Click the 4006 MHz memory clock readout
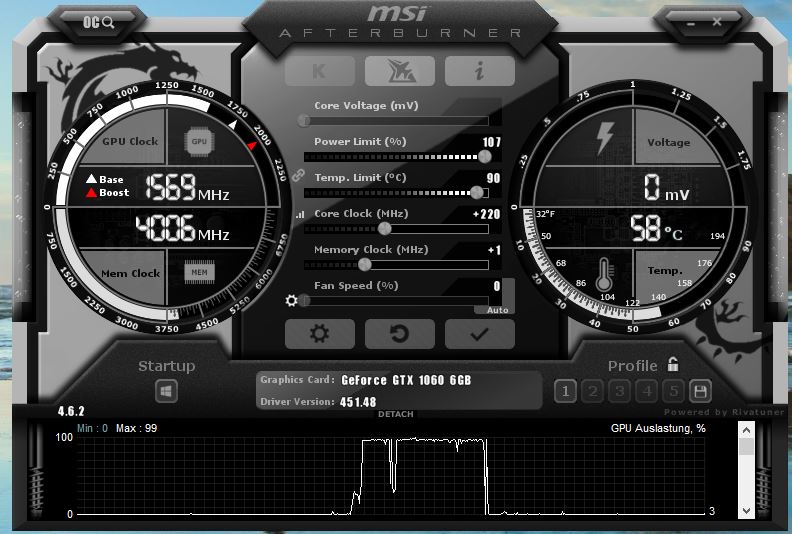This screenshot has height=534, width=792. (x=182, y=228)
